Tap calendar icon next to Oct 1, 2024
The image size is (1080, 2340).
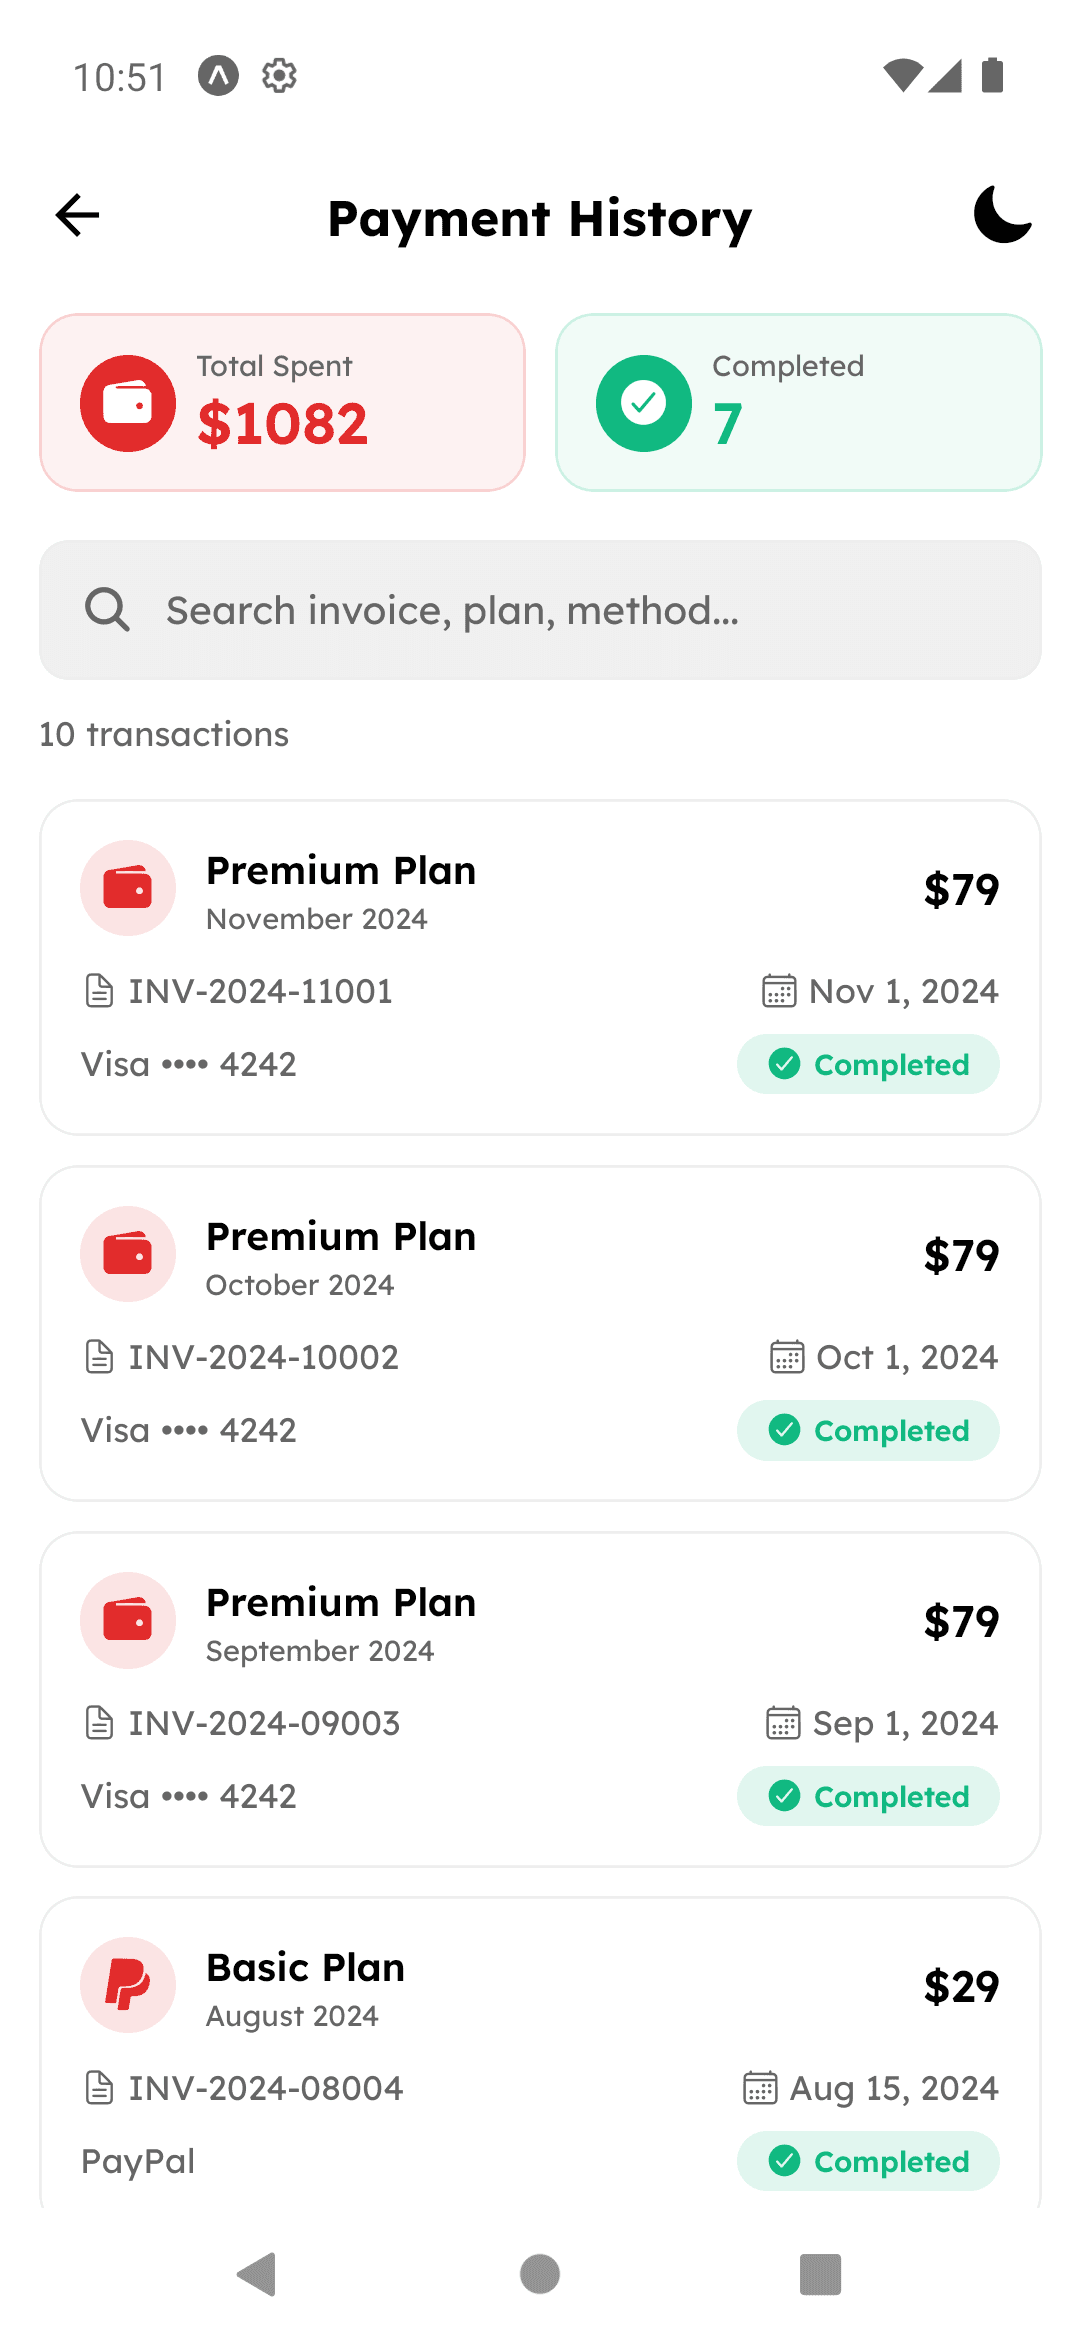[787, 1357]
